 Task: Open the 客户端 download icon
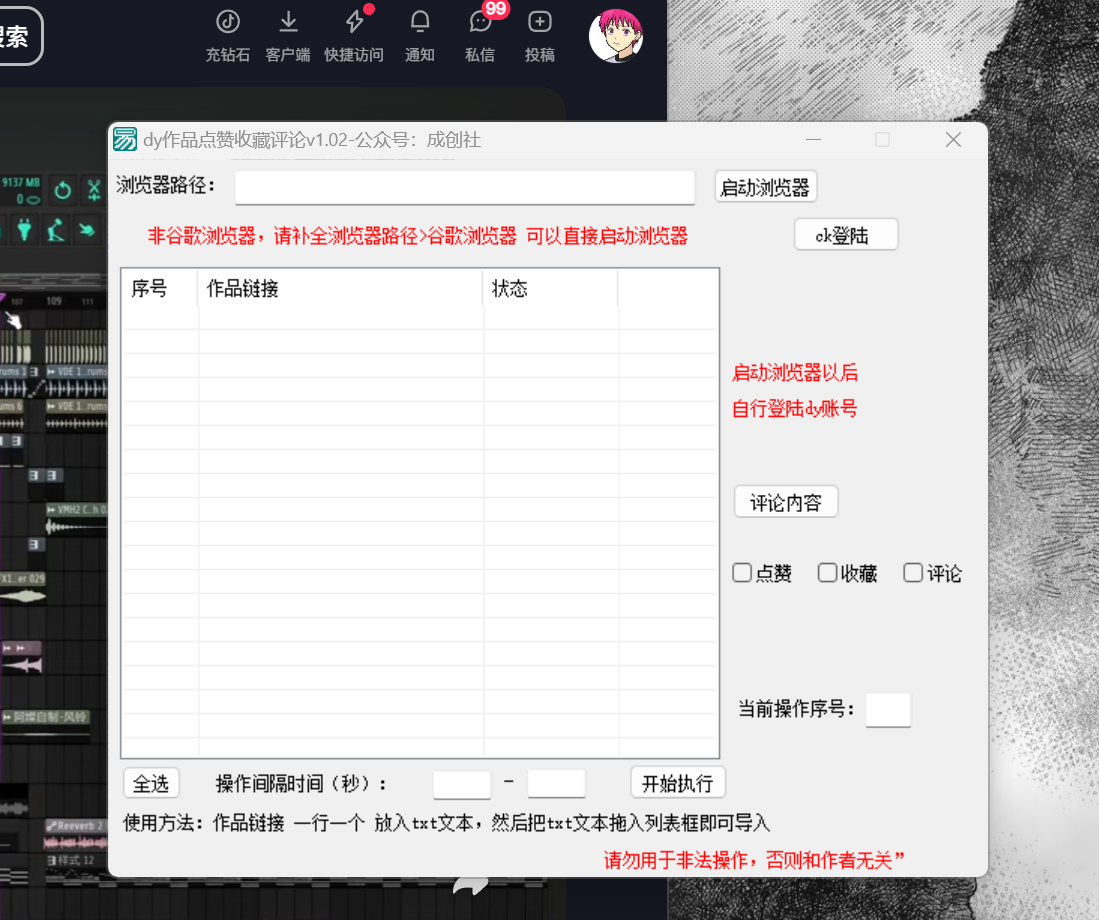point(288,22)
